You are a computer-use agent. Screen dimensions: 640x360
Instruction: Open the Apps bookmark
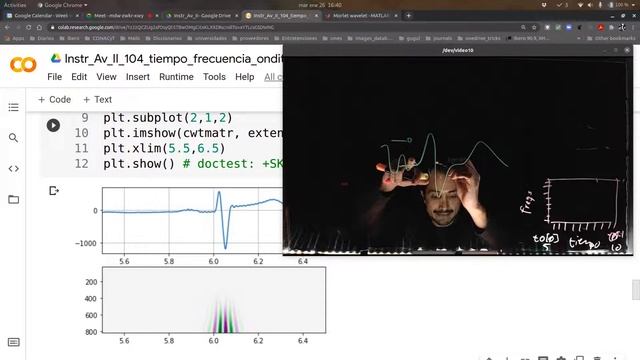click(x=14, y=38)
